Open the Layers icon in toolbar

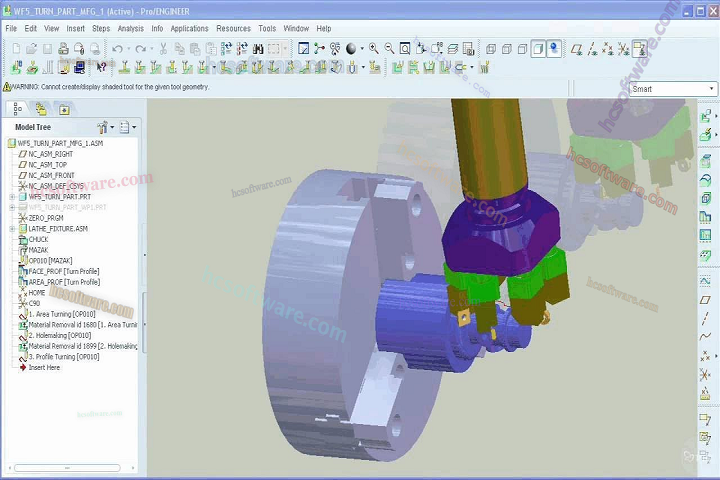(453, 49)
